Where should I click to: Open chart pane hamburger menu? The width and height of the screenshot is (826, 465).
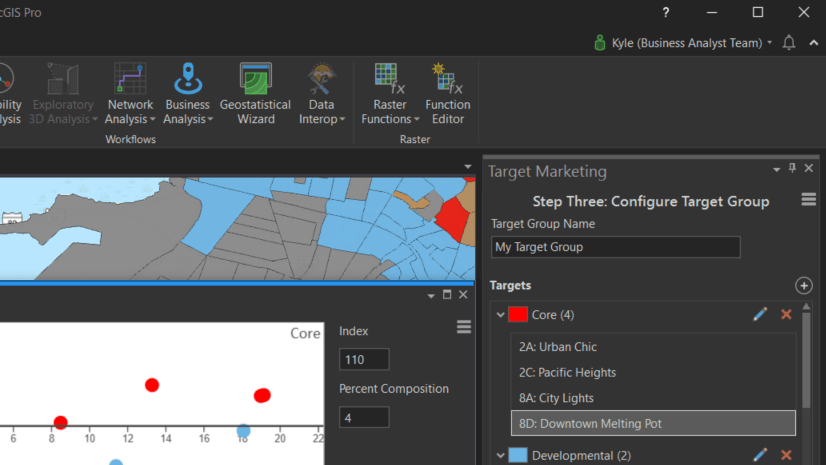[464, 327]
